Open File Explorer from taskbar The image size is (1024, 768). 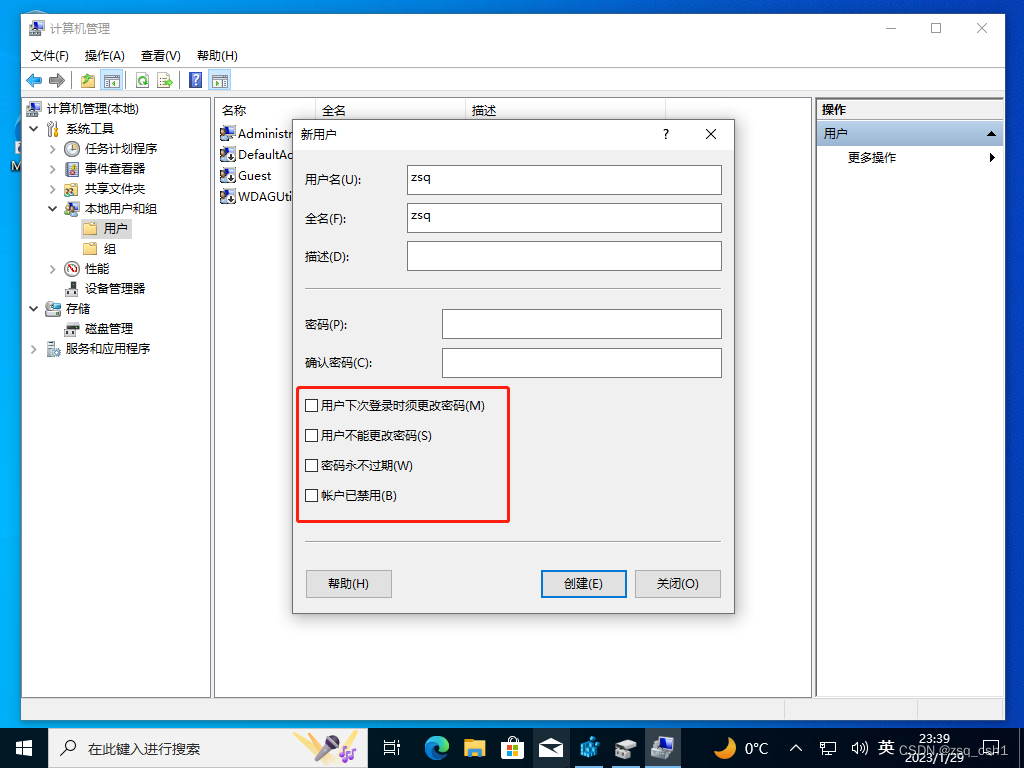tap(475, 748)
